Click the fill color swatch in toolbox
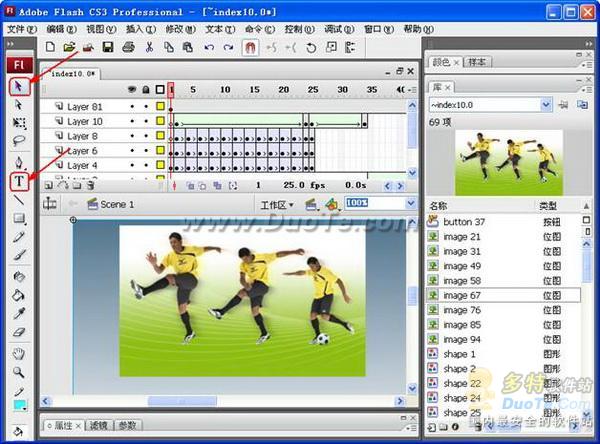This screenshot has height=444, width=600. pyautogui.click(x=19, y=405)
